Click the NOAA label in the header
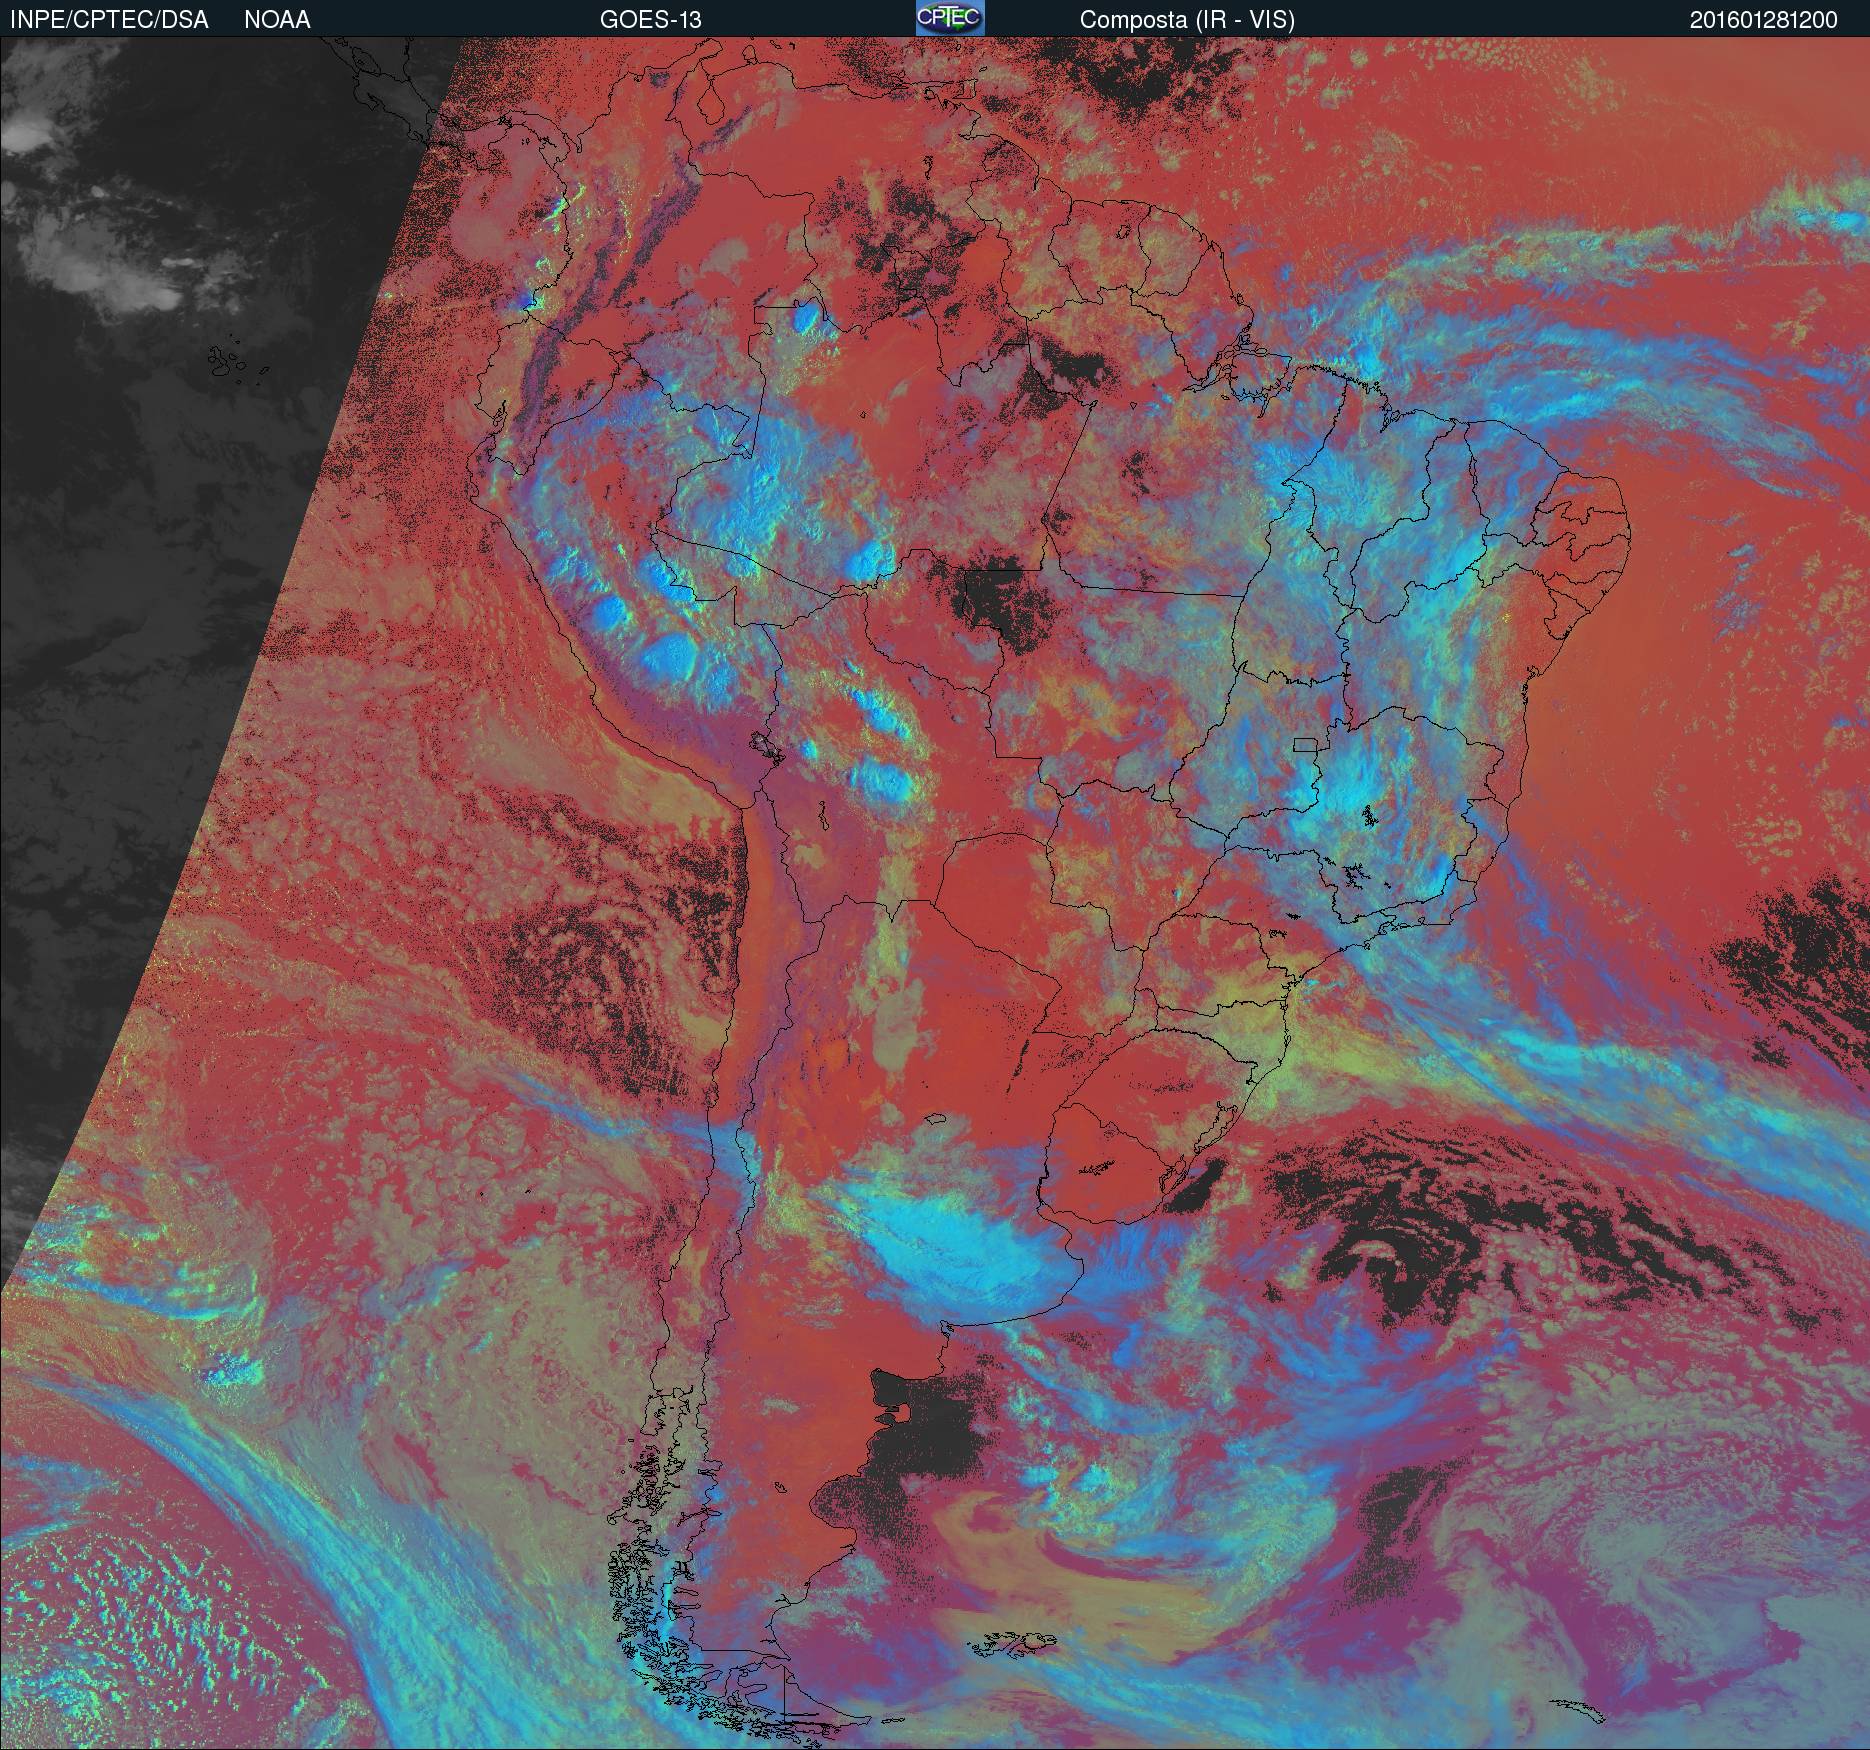1870x1750 pixels. tap(277, 20)
